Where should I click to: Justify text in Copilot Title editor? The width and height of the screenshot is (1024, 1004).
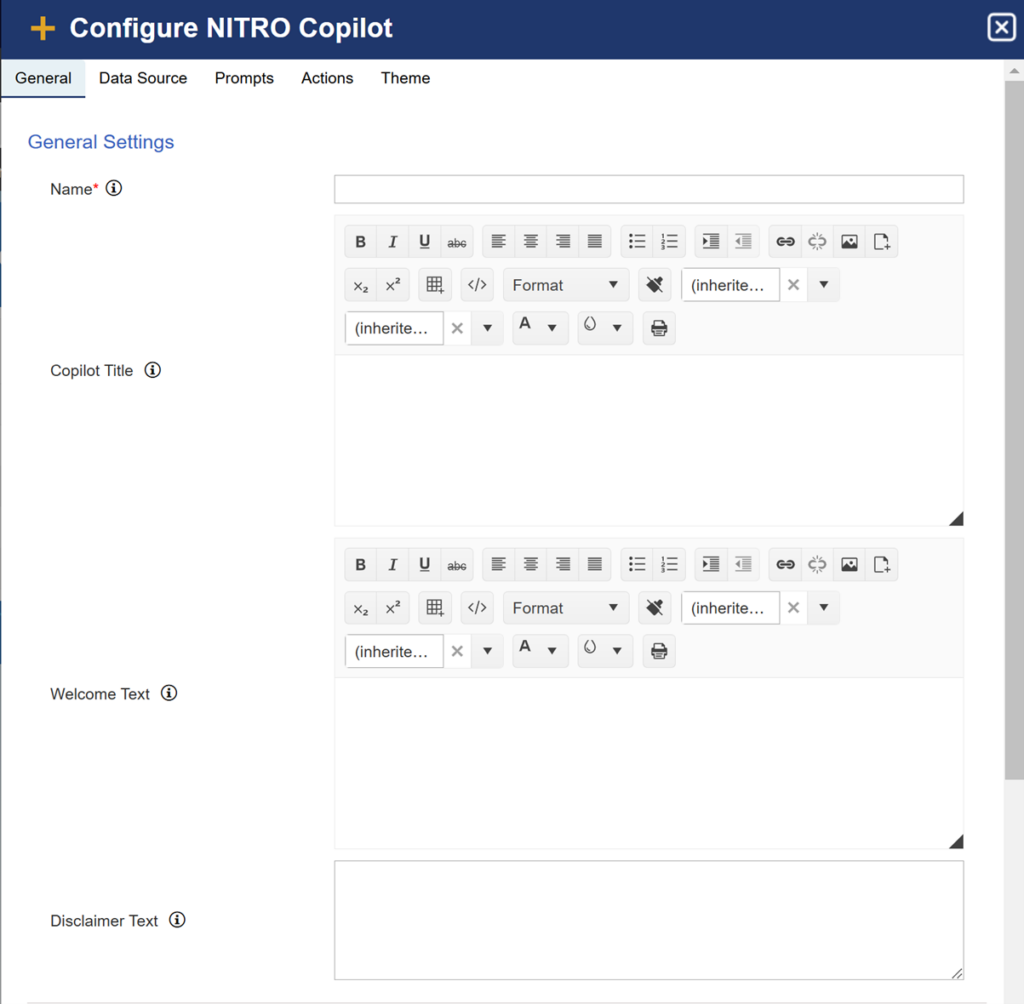[x=594, y=242]
